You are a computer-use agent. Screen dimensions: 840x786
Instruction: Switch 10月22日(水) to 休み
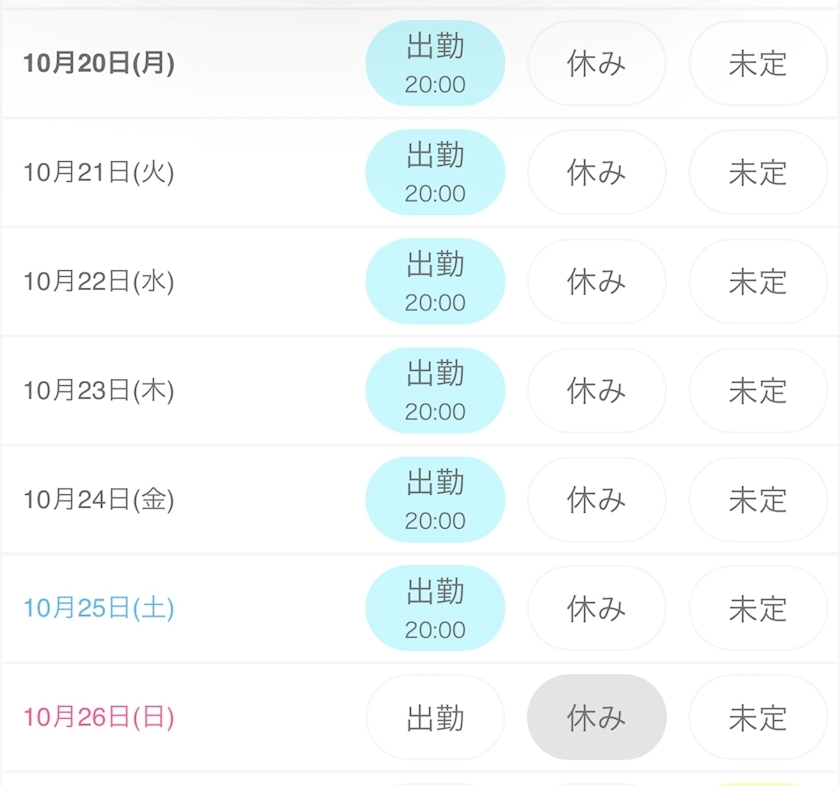pyautogui.click(x=596, y=281)
